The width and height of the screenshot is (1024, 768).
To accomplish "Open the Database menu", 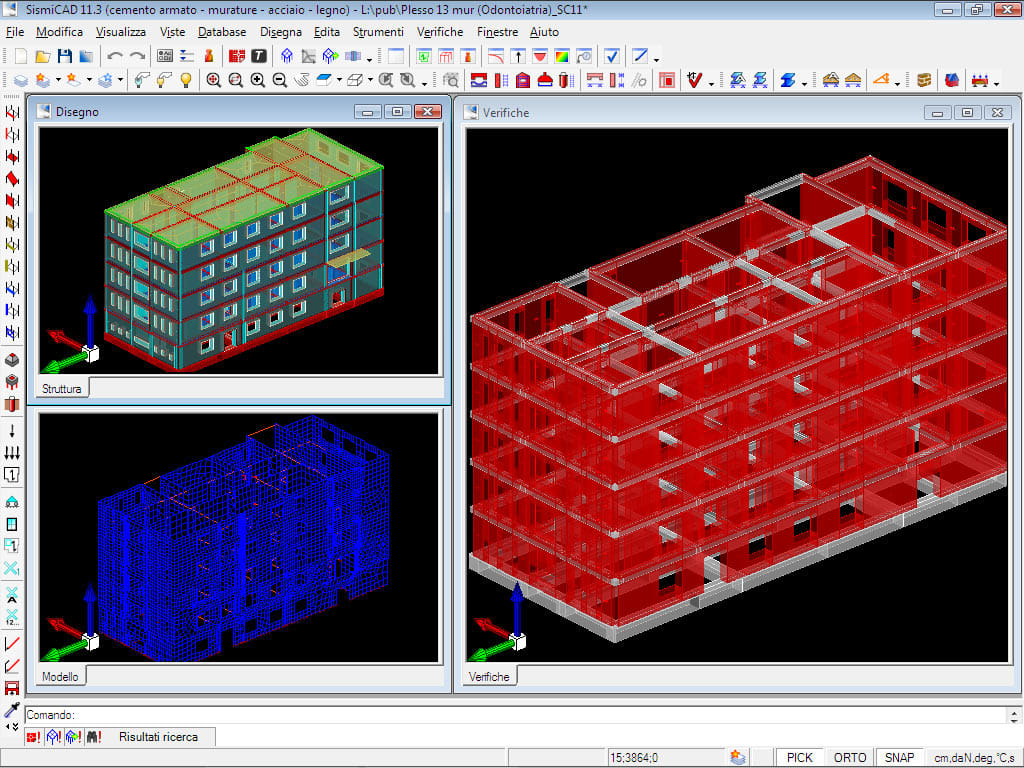I will pyautogui.click(x=221, y=31).
